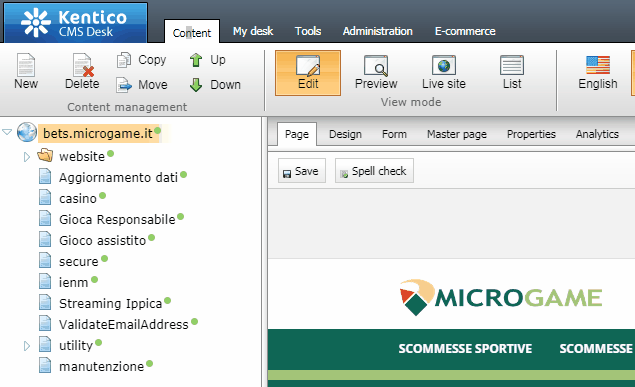Expand the website folder node
635x387 pixels.
click(x=27, y=157)
